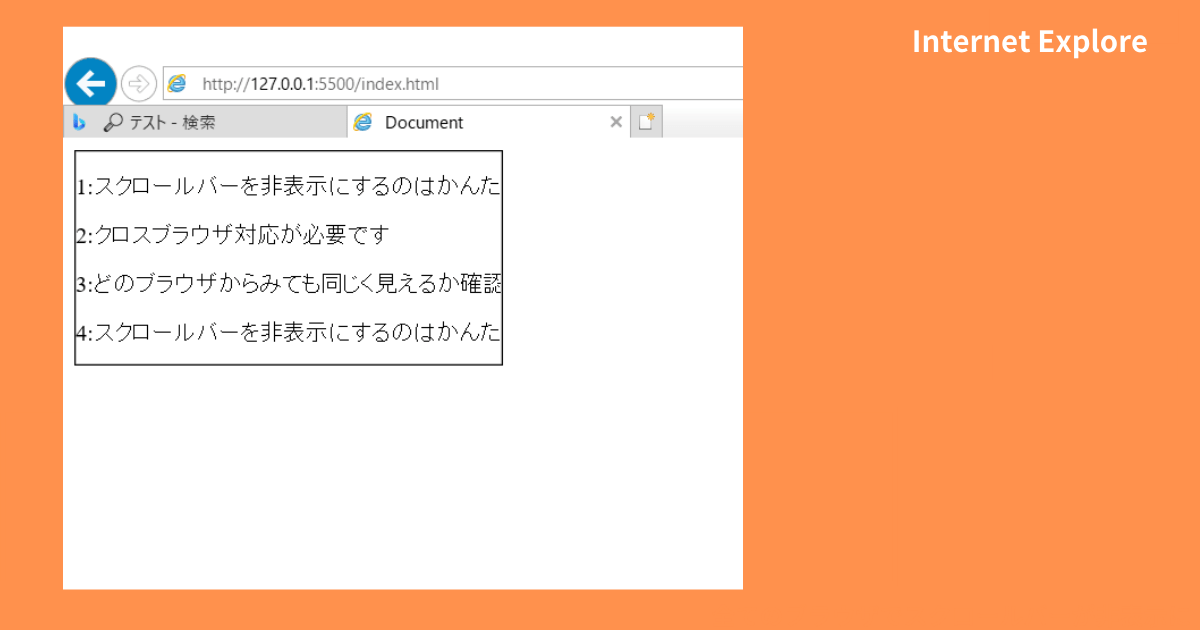Image resolution: width=1200 pixels, height=630 pixels.
Task: Click line 3 text starting with どのブラウザ
Action: [x=290, y=284]
